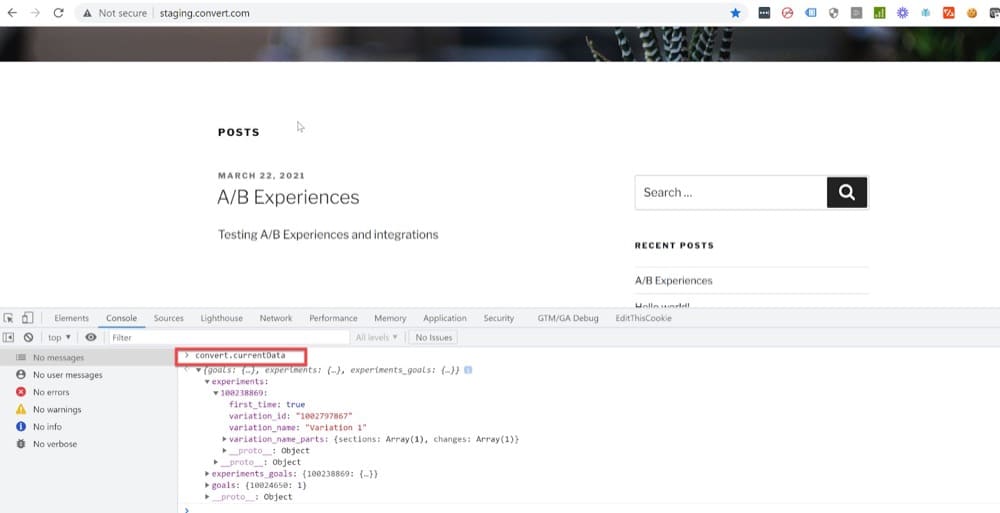Click the search magnifier button
Image resolution: width=1000 pixels, height=513 pixels.
point(847,192)
